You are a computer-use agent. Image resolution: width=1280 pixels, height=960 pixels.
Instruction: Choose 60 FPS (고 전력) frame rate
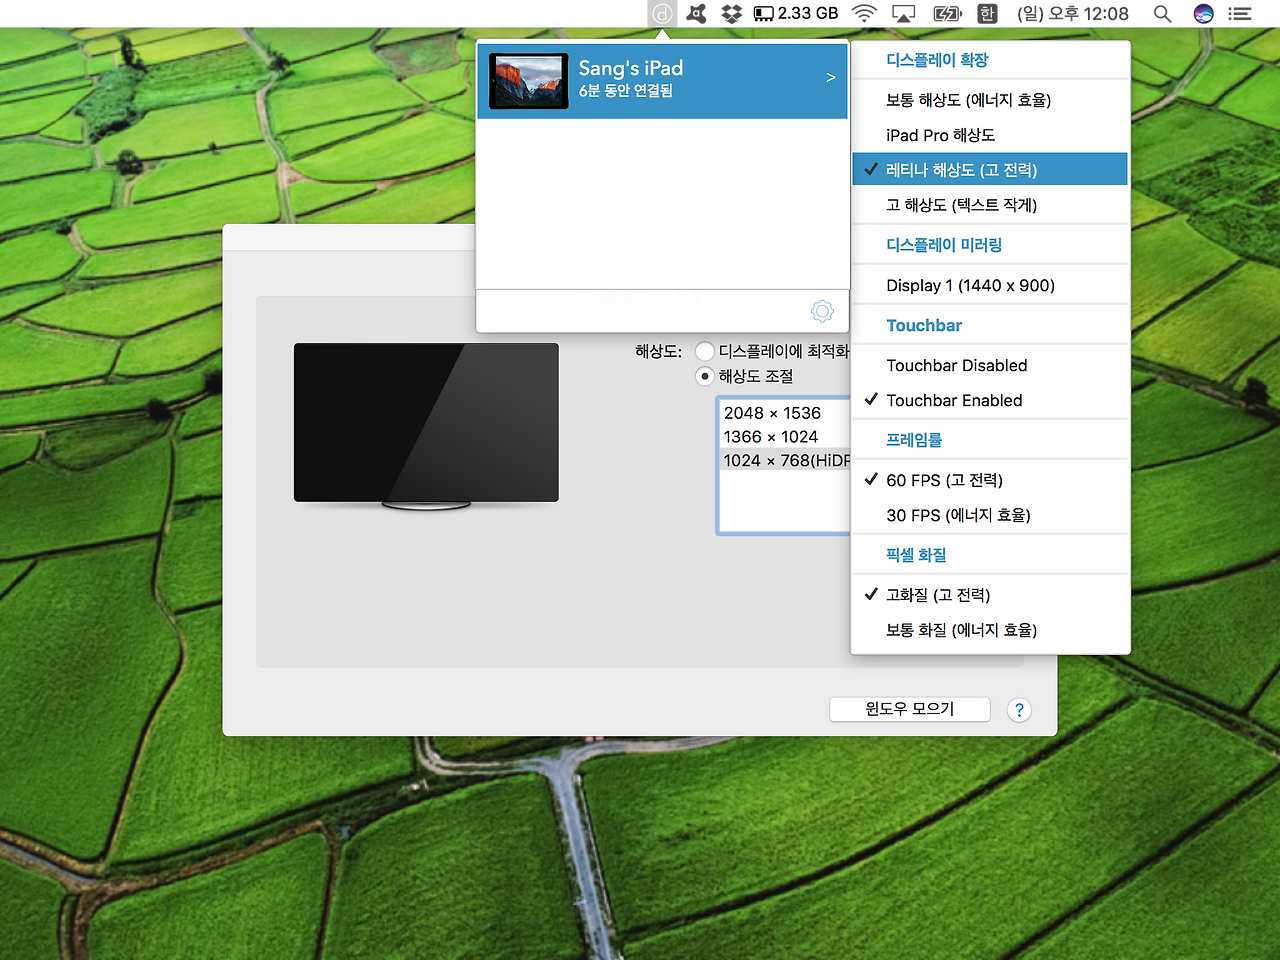point(990,480)
